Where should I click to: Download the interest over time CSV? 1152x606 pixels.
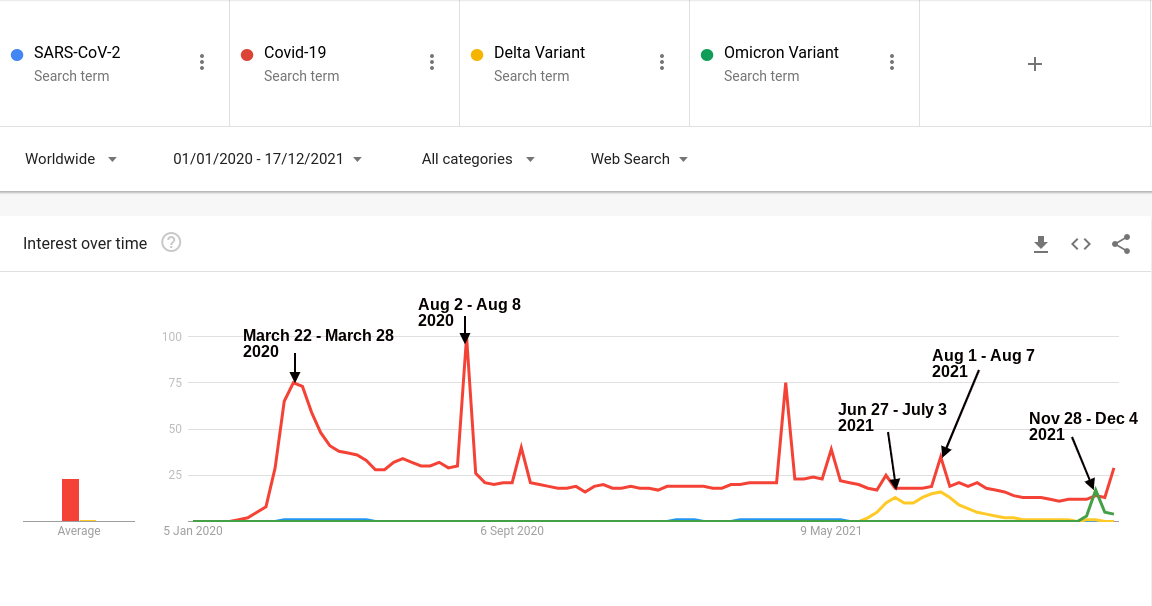coord(1041,244)
